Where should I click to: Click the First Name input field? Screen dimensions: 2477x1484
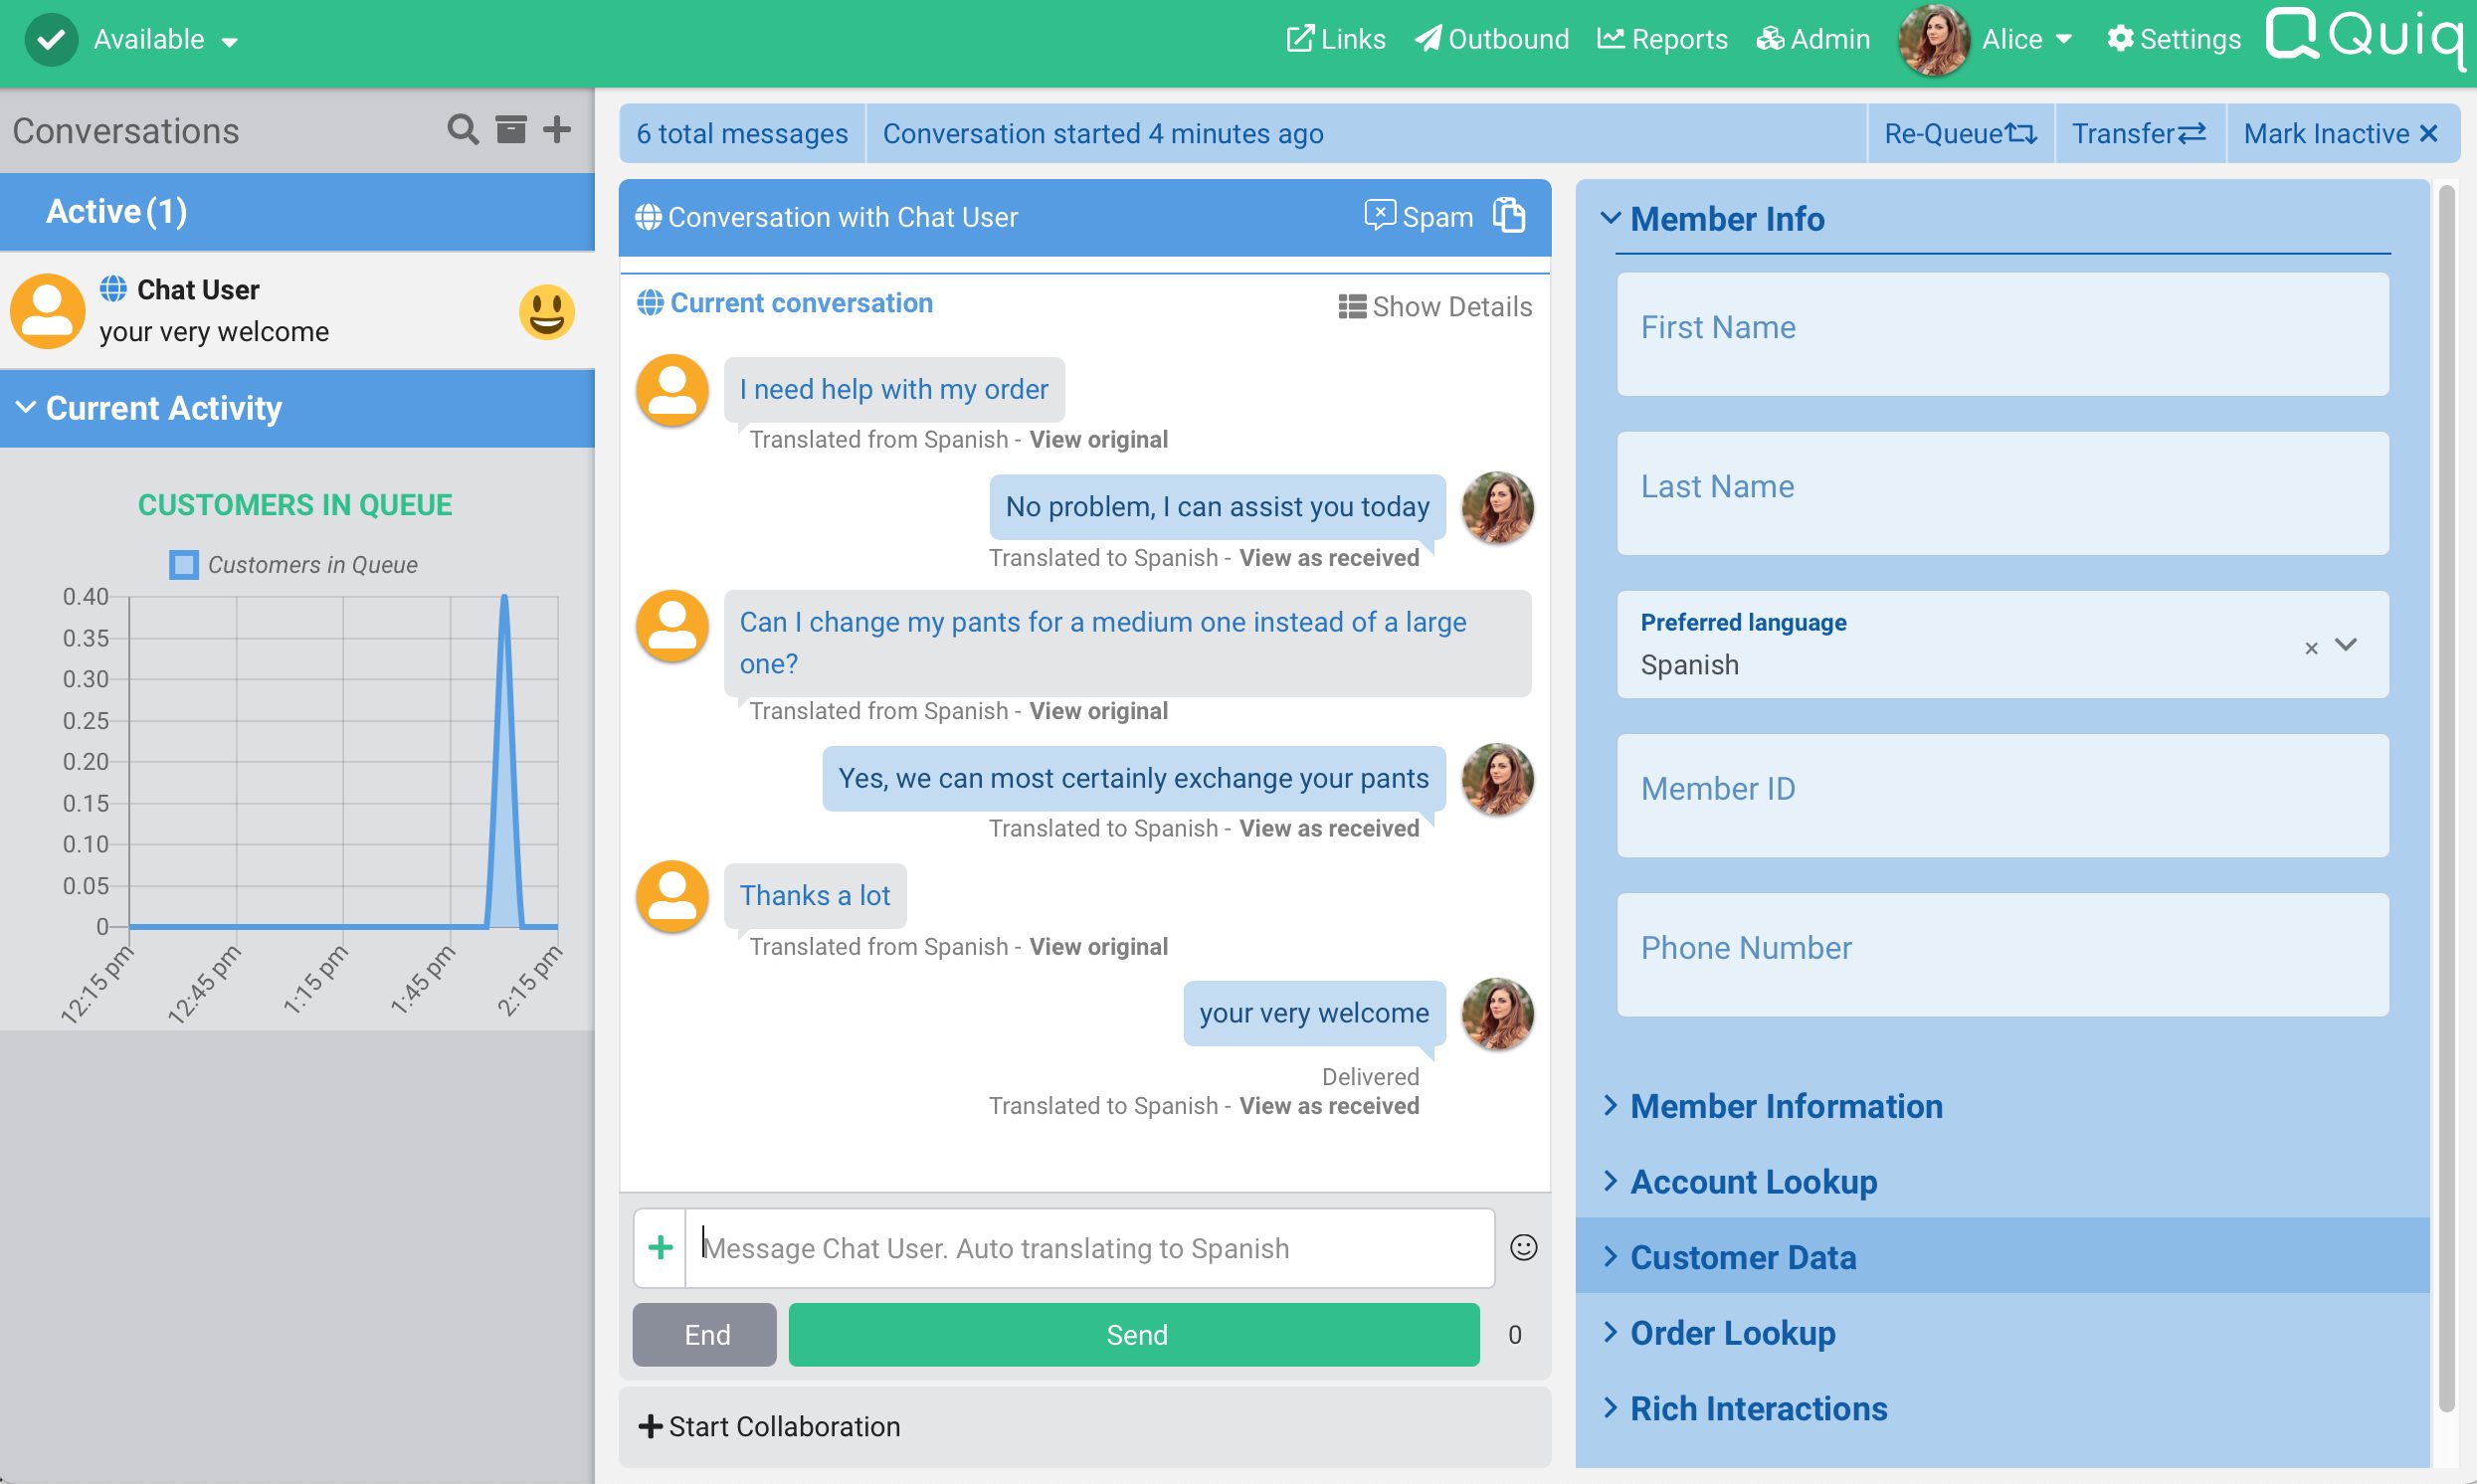(x=2002, y=334)
